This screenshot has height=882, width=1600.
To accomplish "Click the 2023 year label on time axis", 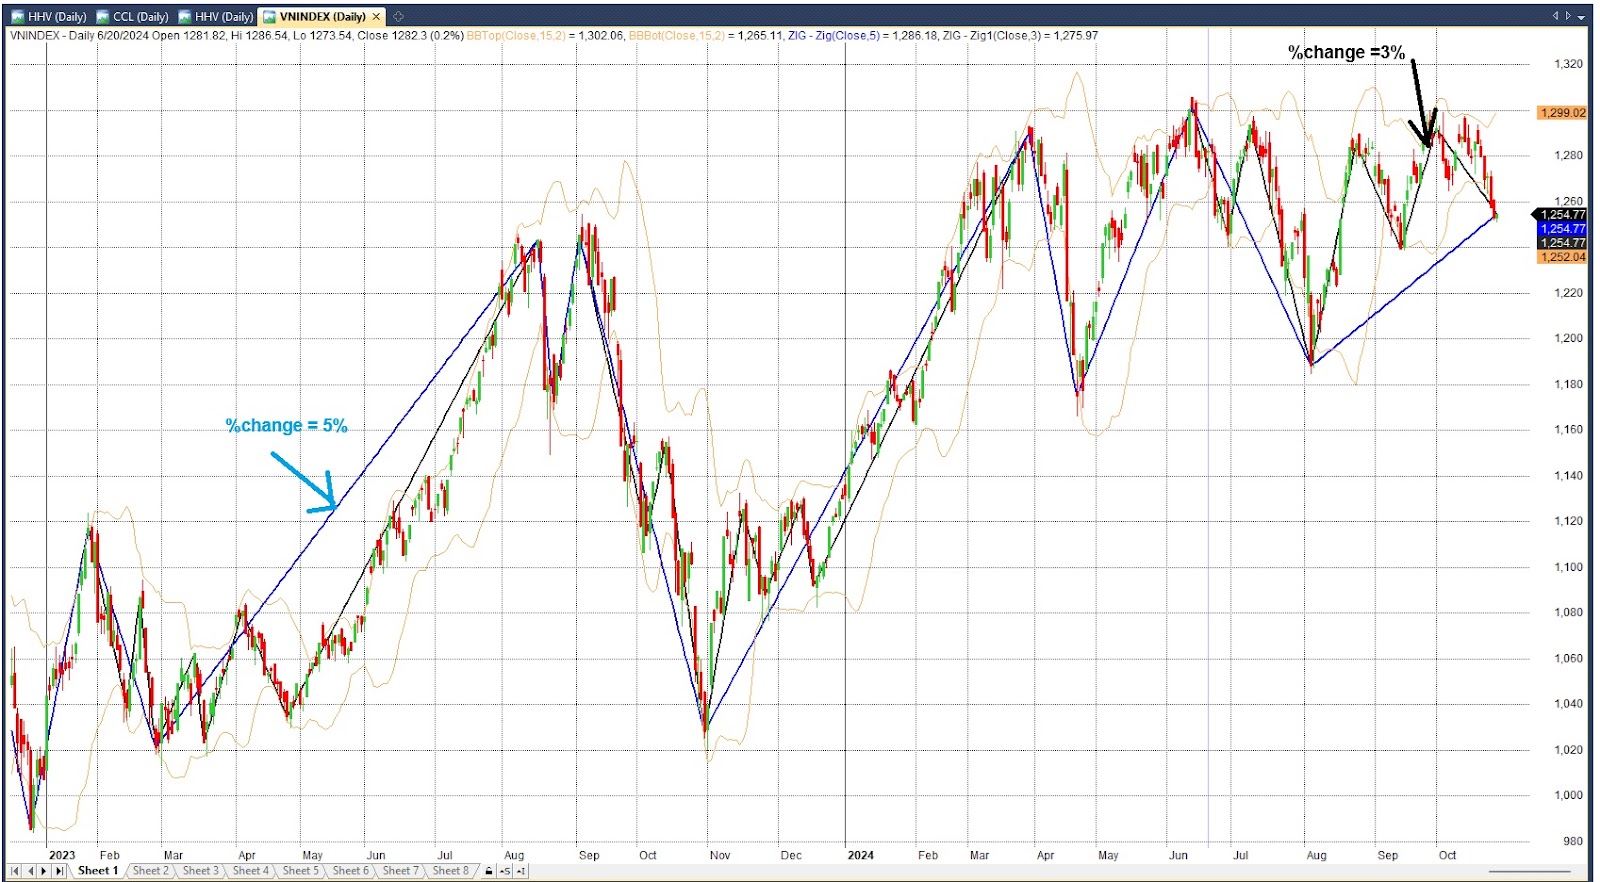I will pos(62,855).
